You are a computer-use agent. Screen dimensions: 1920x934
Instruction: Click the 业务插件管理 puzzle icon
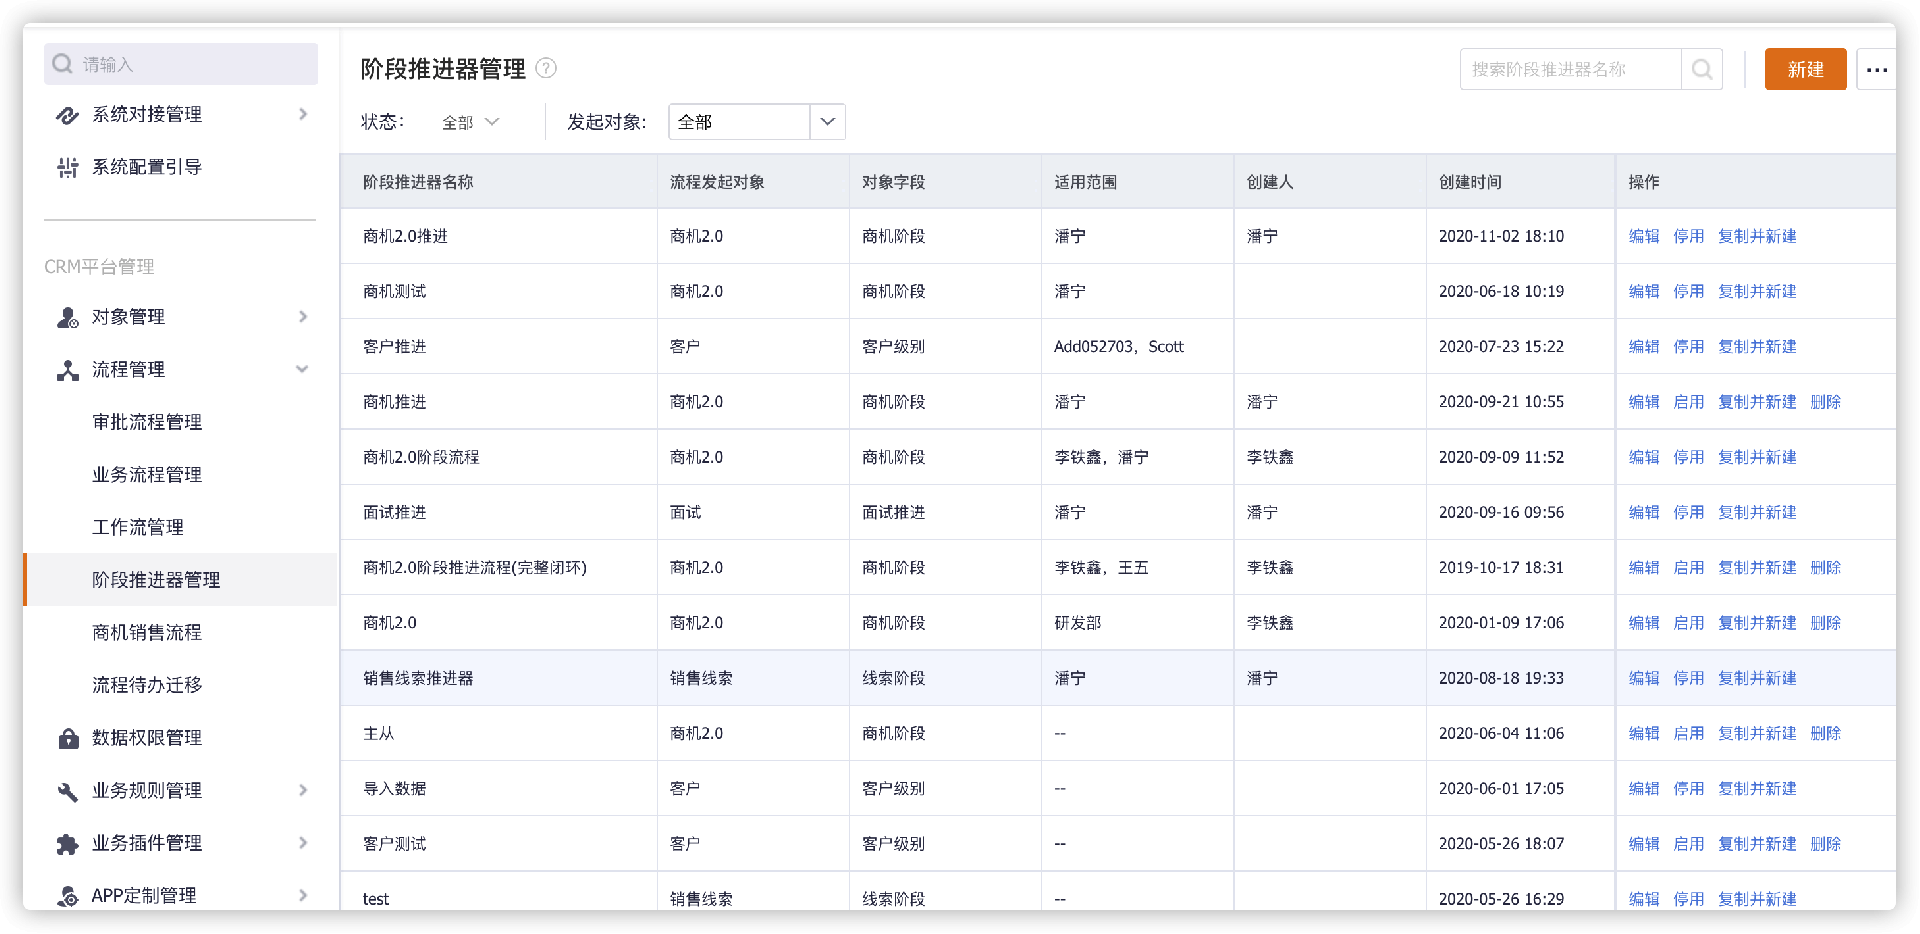[x=67, y=844]
